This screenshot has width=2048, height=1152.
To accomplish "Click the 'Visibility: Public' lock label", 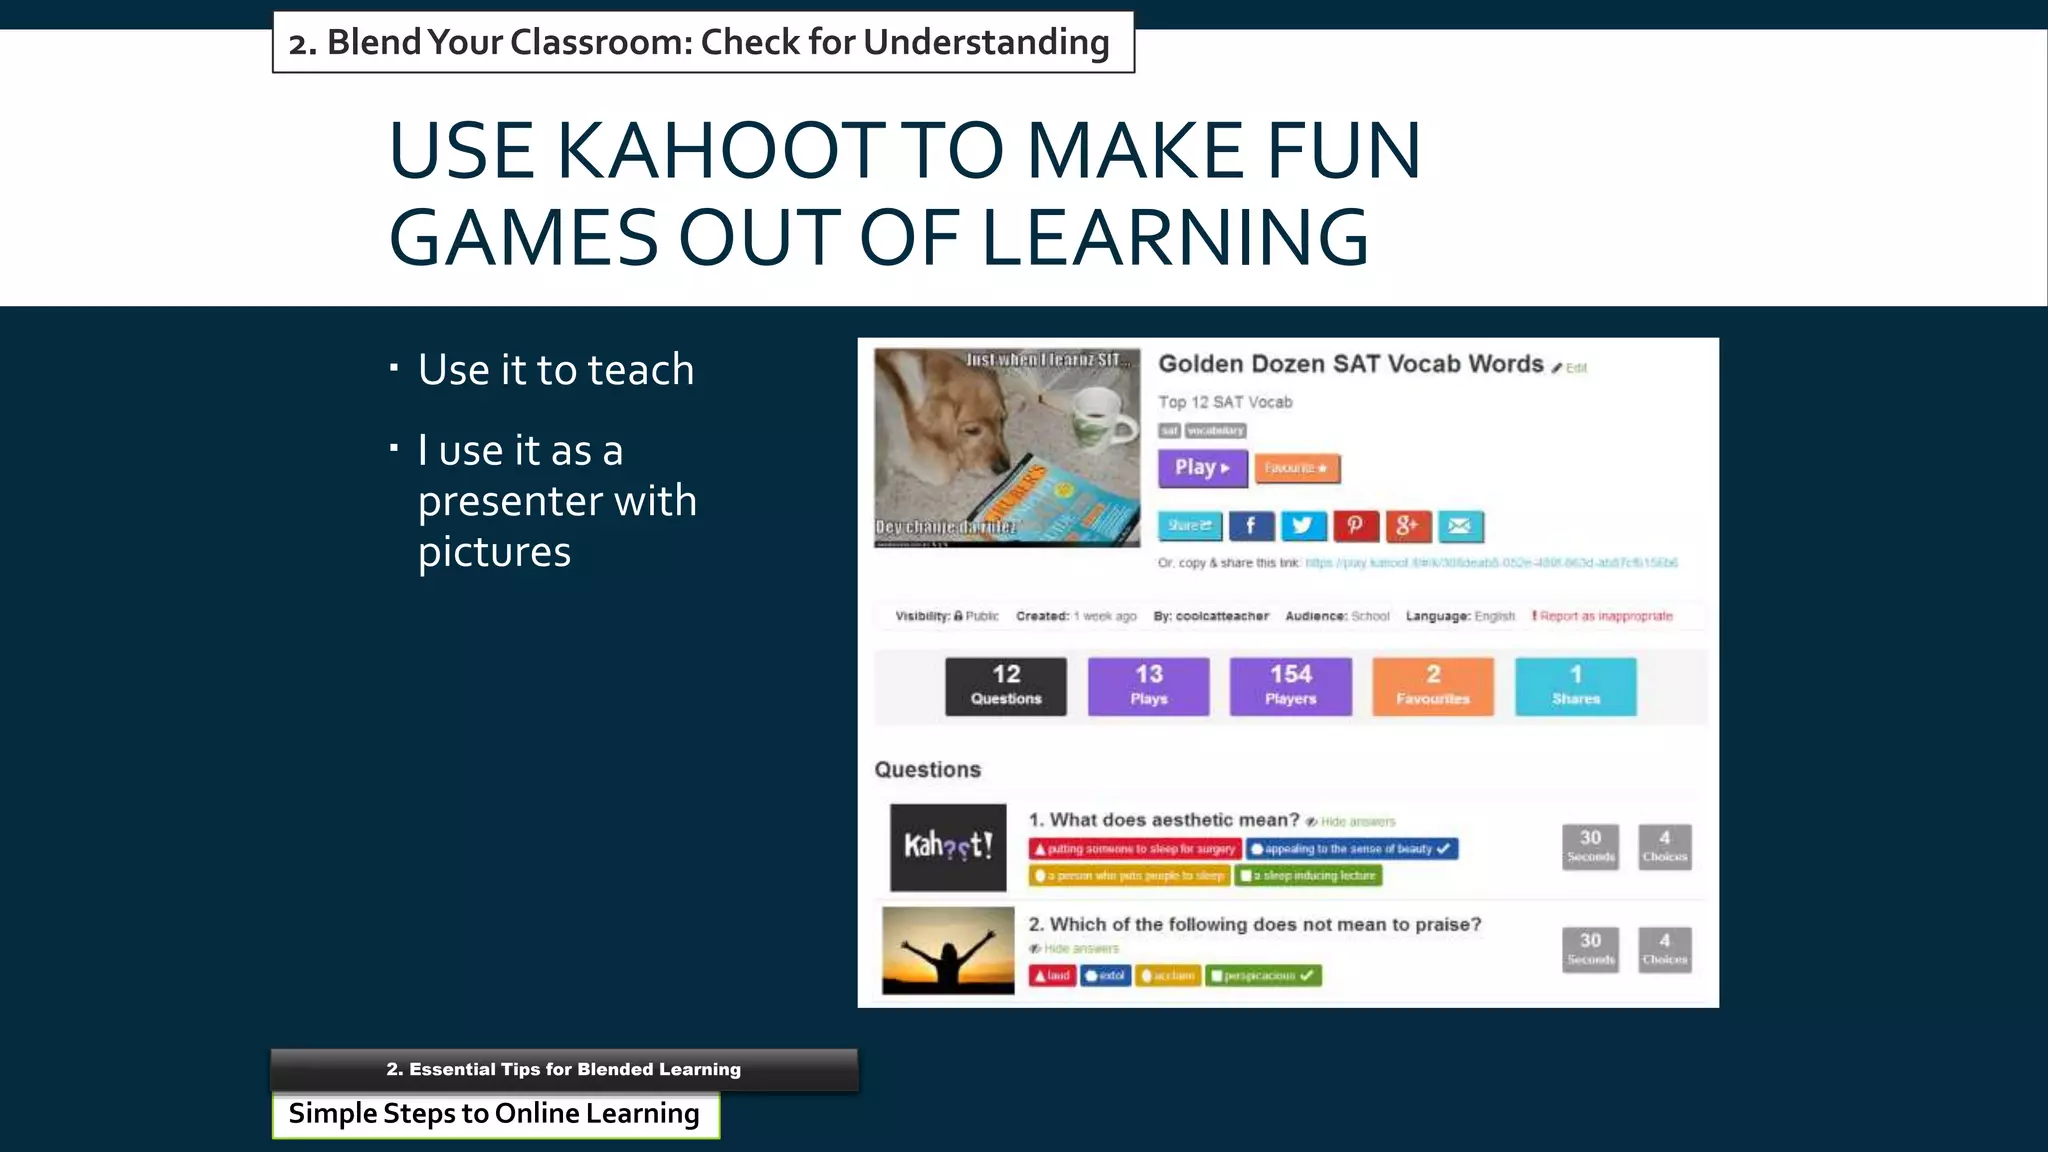I will pyautogui.click(x=946, y=616).
